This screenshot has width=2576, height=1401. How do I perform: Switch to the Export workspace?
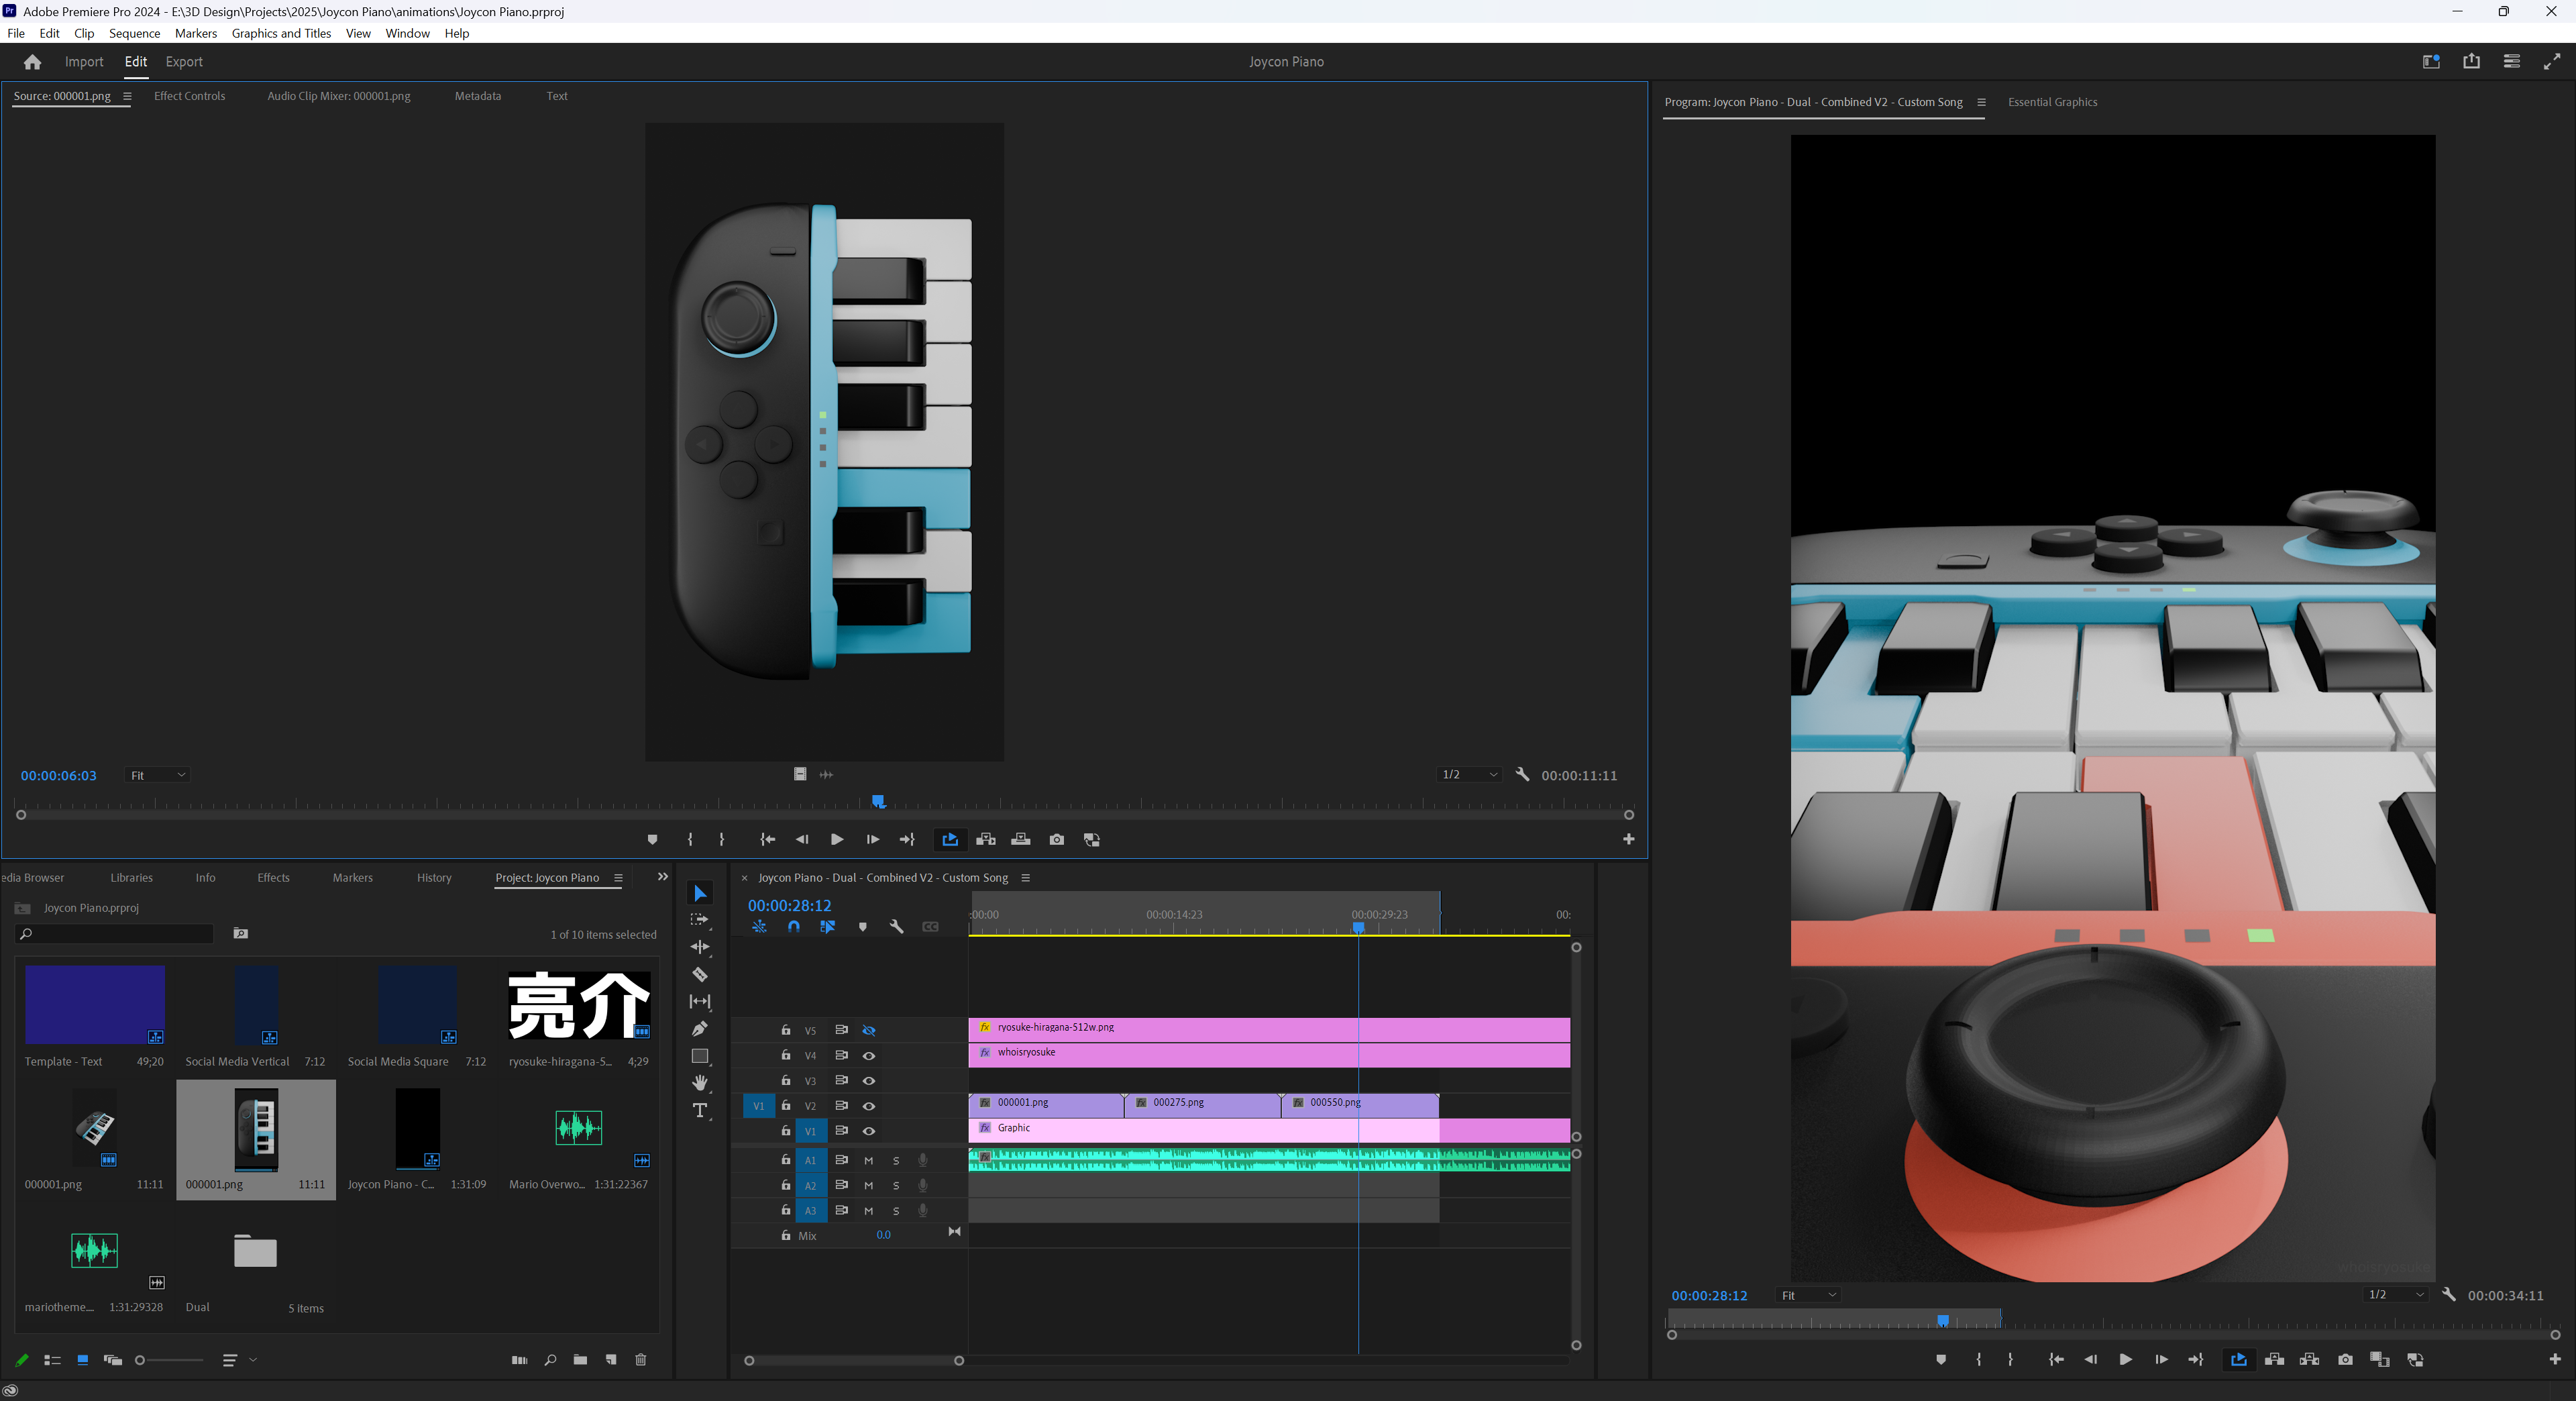pyautogui.click(x=183, y=61)
